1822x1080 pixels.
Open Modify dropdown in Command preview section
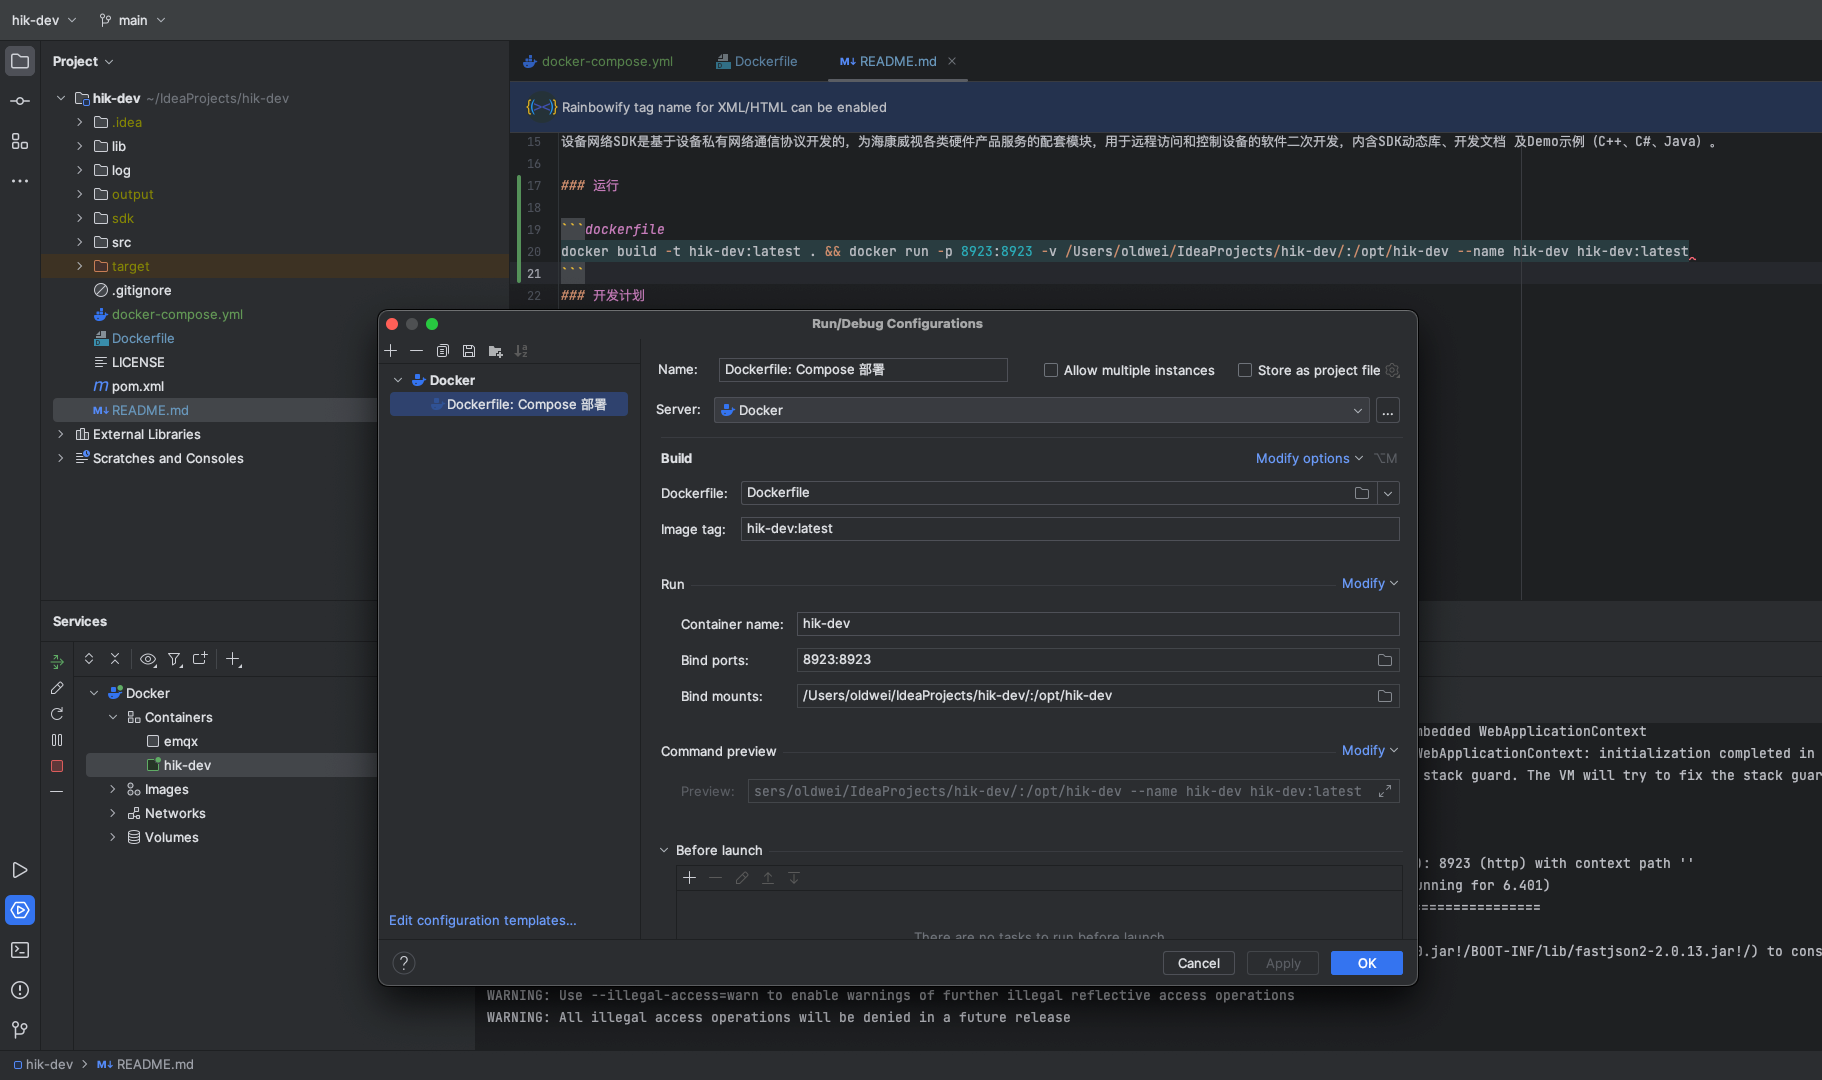click(x=1369, y=750)
